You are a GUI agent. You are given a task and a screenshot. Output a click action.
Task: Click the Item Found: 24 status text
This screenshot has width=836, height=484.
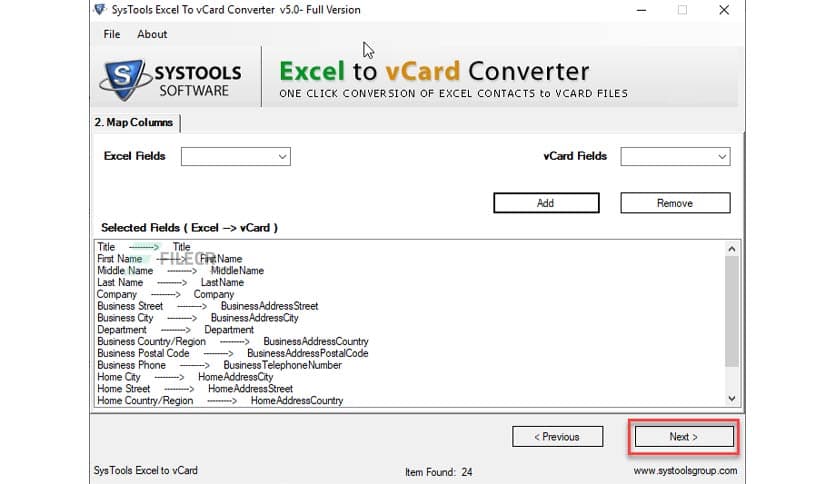[438, 472]
